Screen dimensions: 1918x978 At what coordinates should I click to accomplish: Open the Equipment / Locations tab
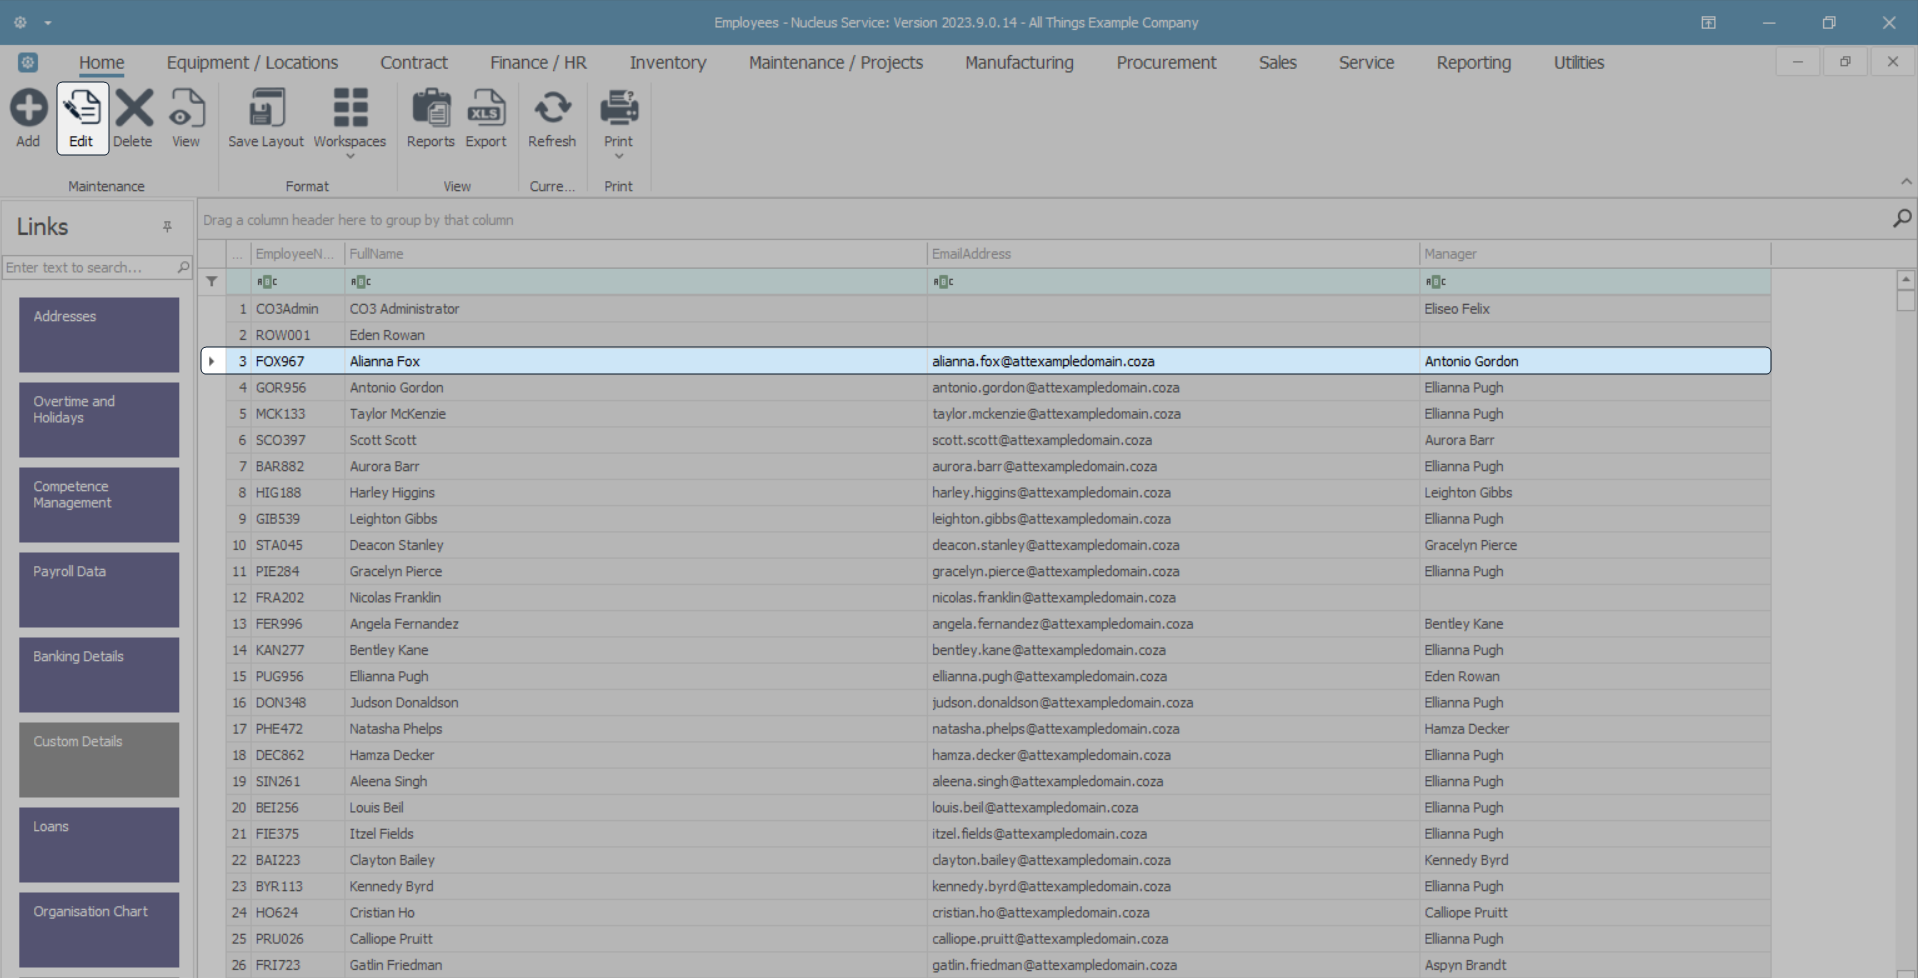coord(252,62)
